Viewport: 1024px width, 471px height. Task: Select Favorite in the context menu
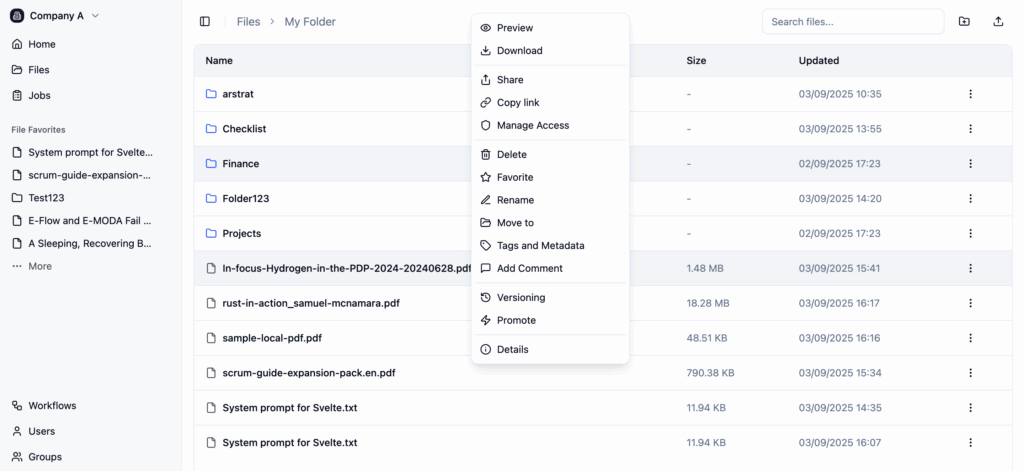550,177
